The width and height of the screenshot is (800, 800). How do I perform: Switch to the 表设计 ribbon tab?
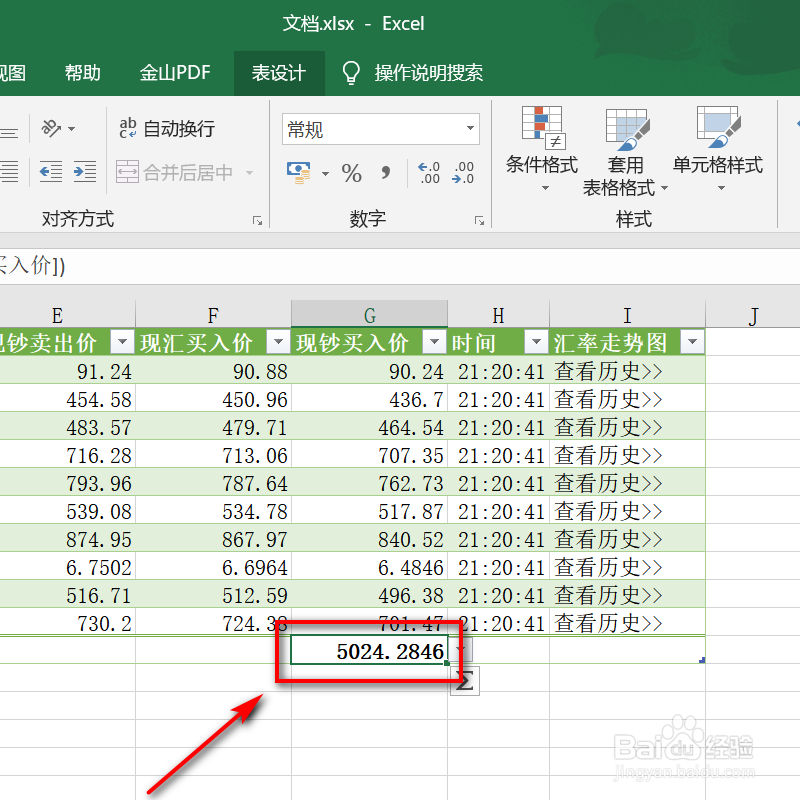(x=279, y=72)
